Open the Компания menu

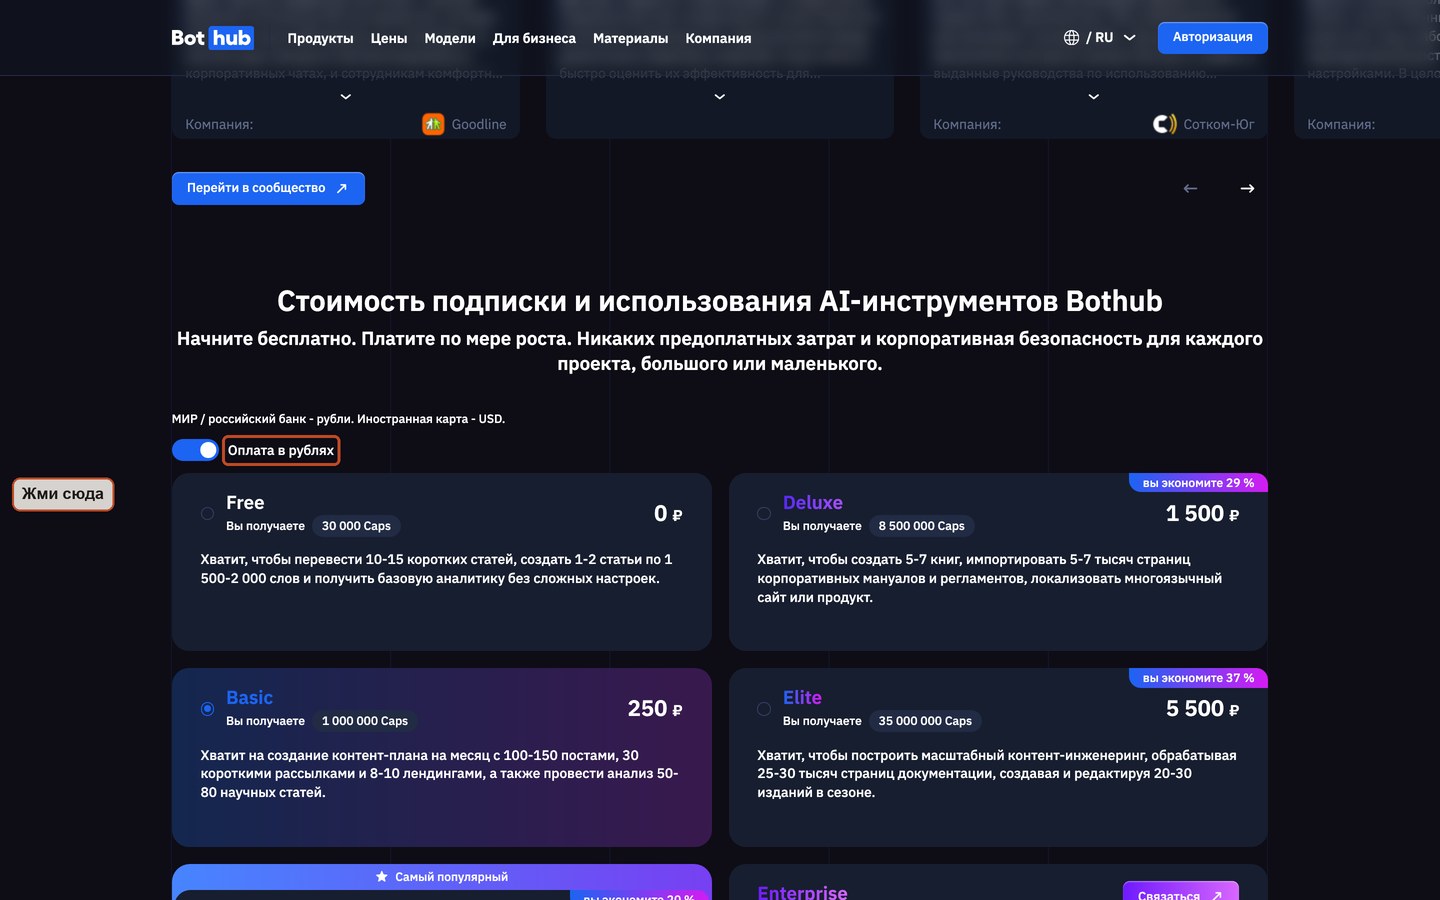click(718, 38)
